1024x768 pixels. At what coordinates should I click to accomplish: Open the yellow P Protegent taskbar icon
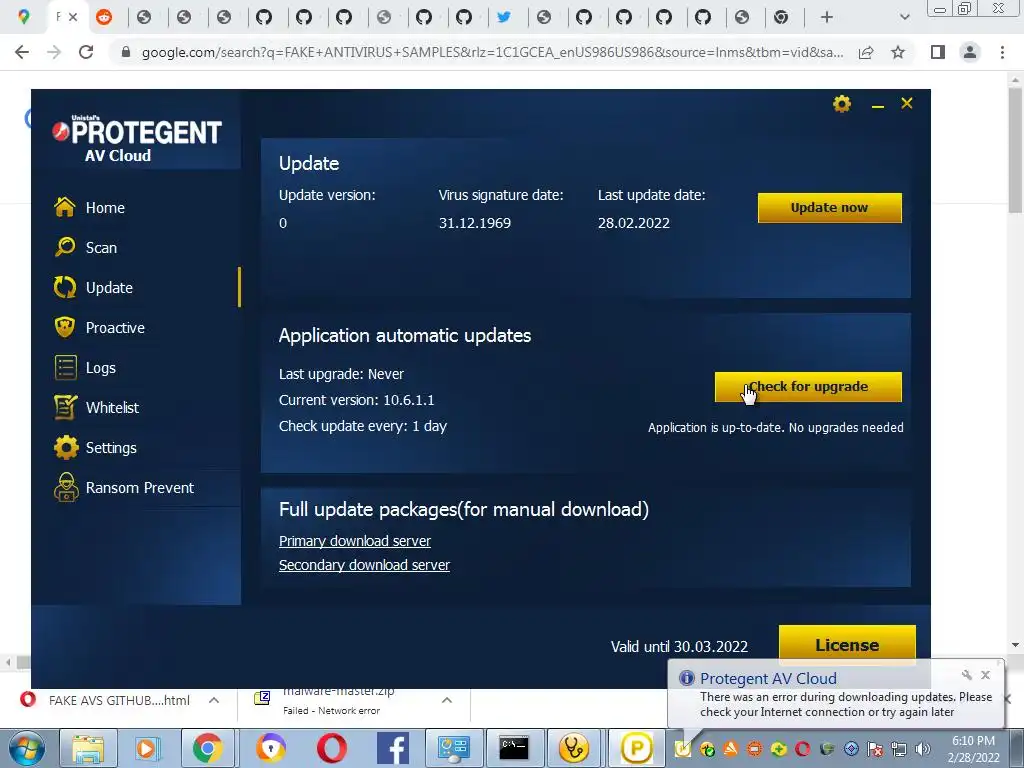click(x=636, y=748)
